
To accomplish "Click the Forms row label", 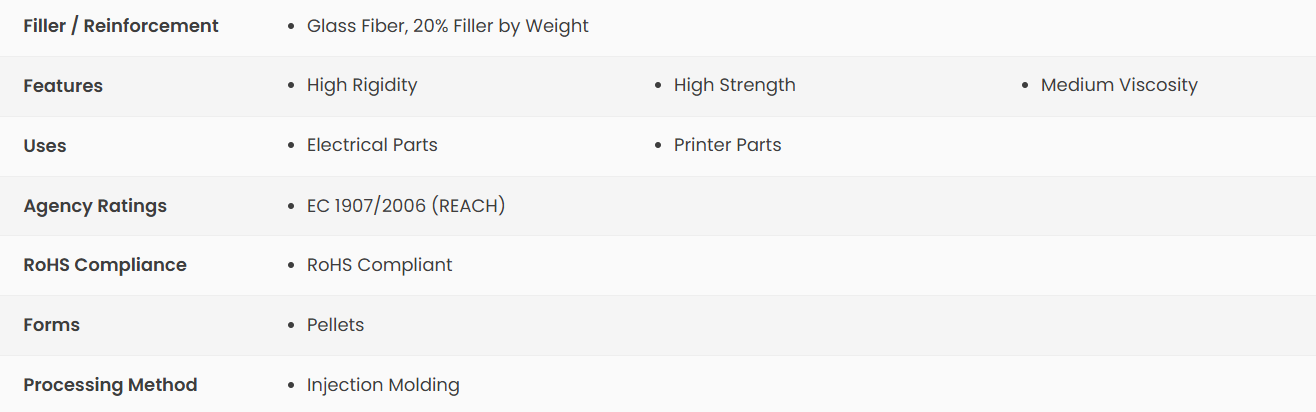I will pos(52,325).
